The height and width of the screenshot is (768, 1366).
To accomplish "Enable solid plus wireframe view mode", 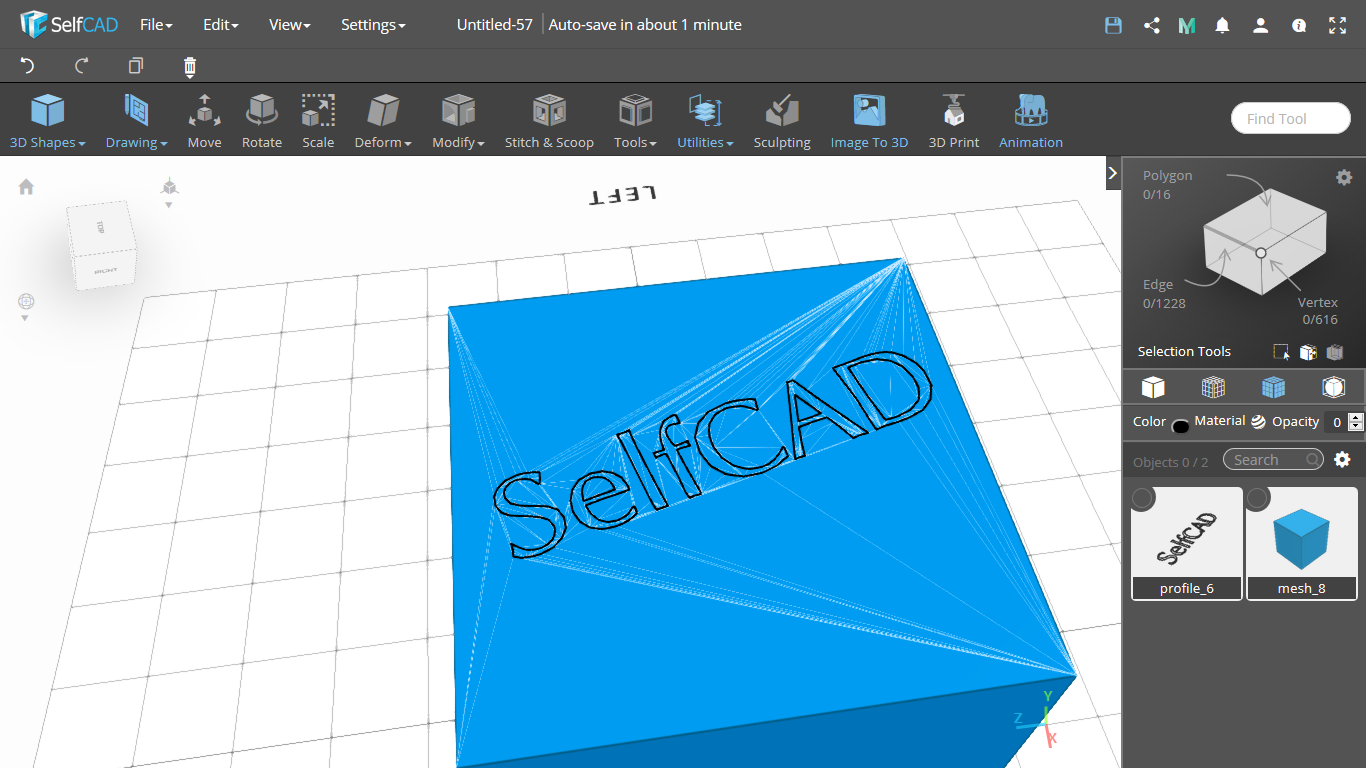I will click(1273, 387).
